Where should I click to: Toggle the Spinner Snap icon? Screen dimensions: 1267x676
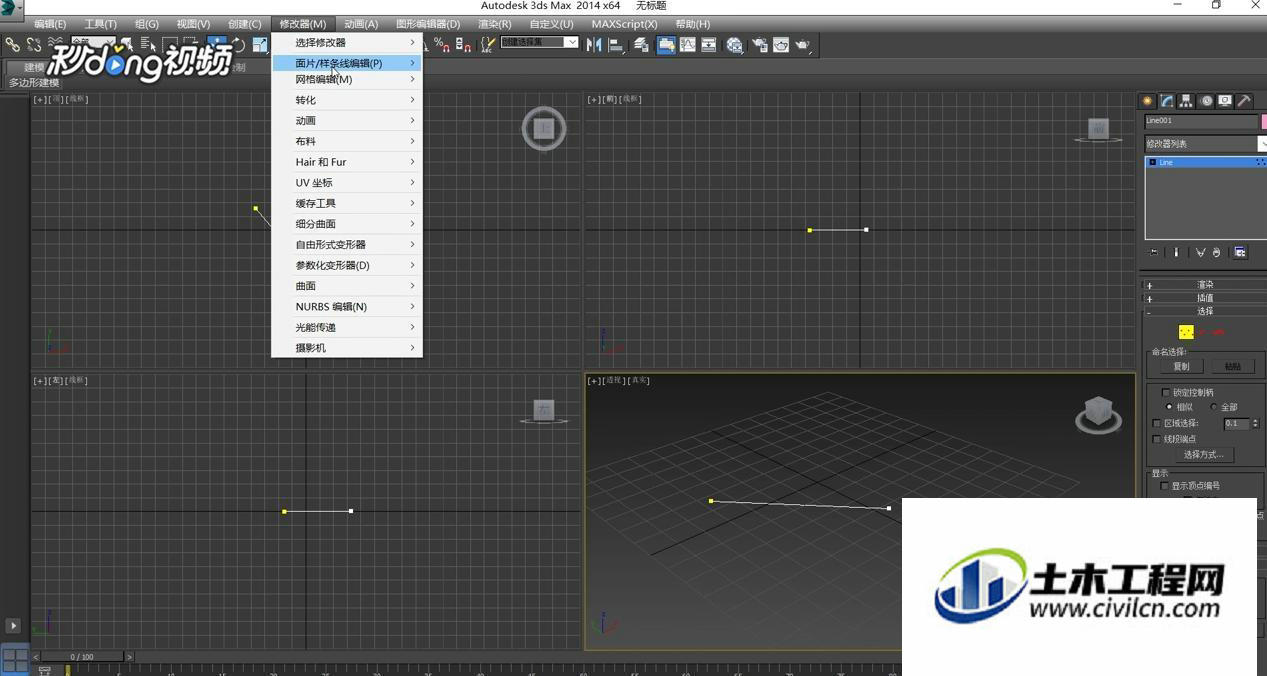[x=465, y=44]
